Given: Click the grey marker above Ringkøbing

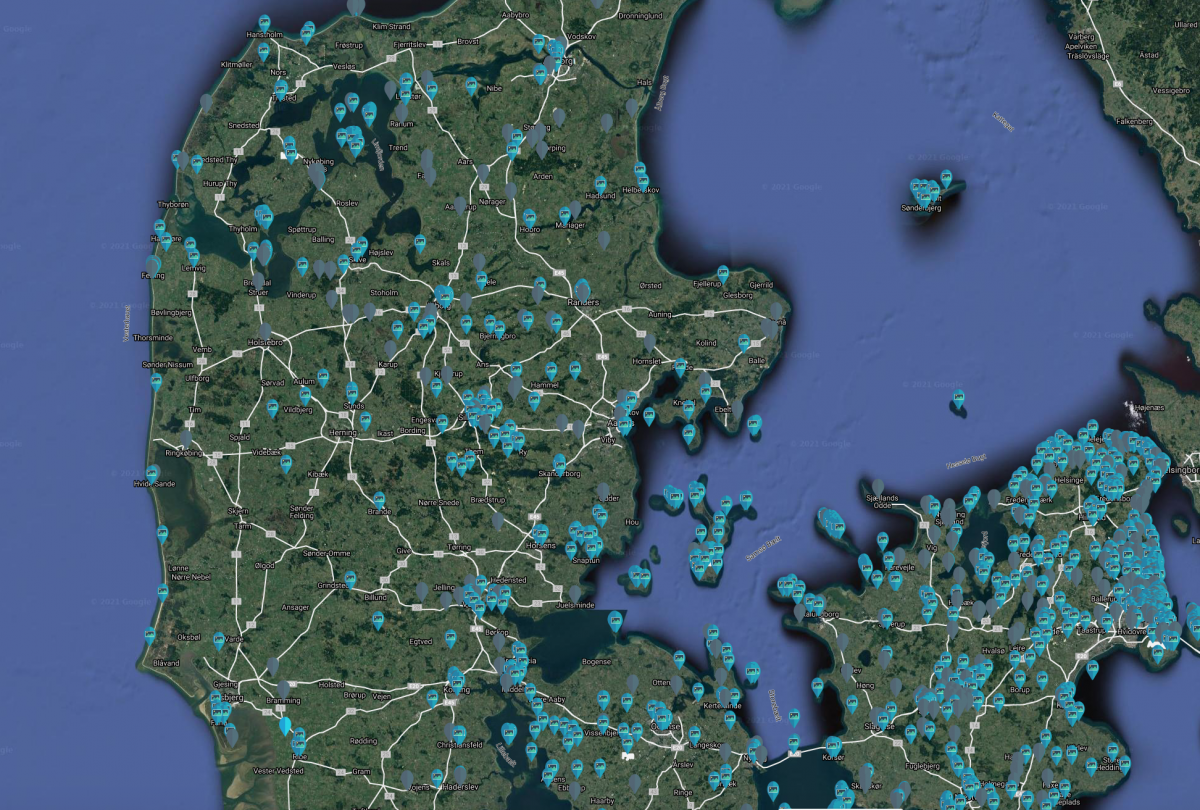Looking at the screenshot, I should [x=186, y=438].
